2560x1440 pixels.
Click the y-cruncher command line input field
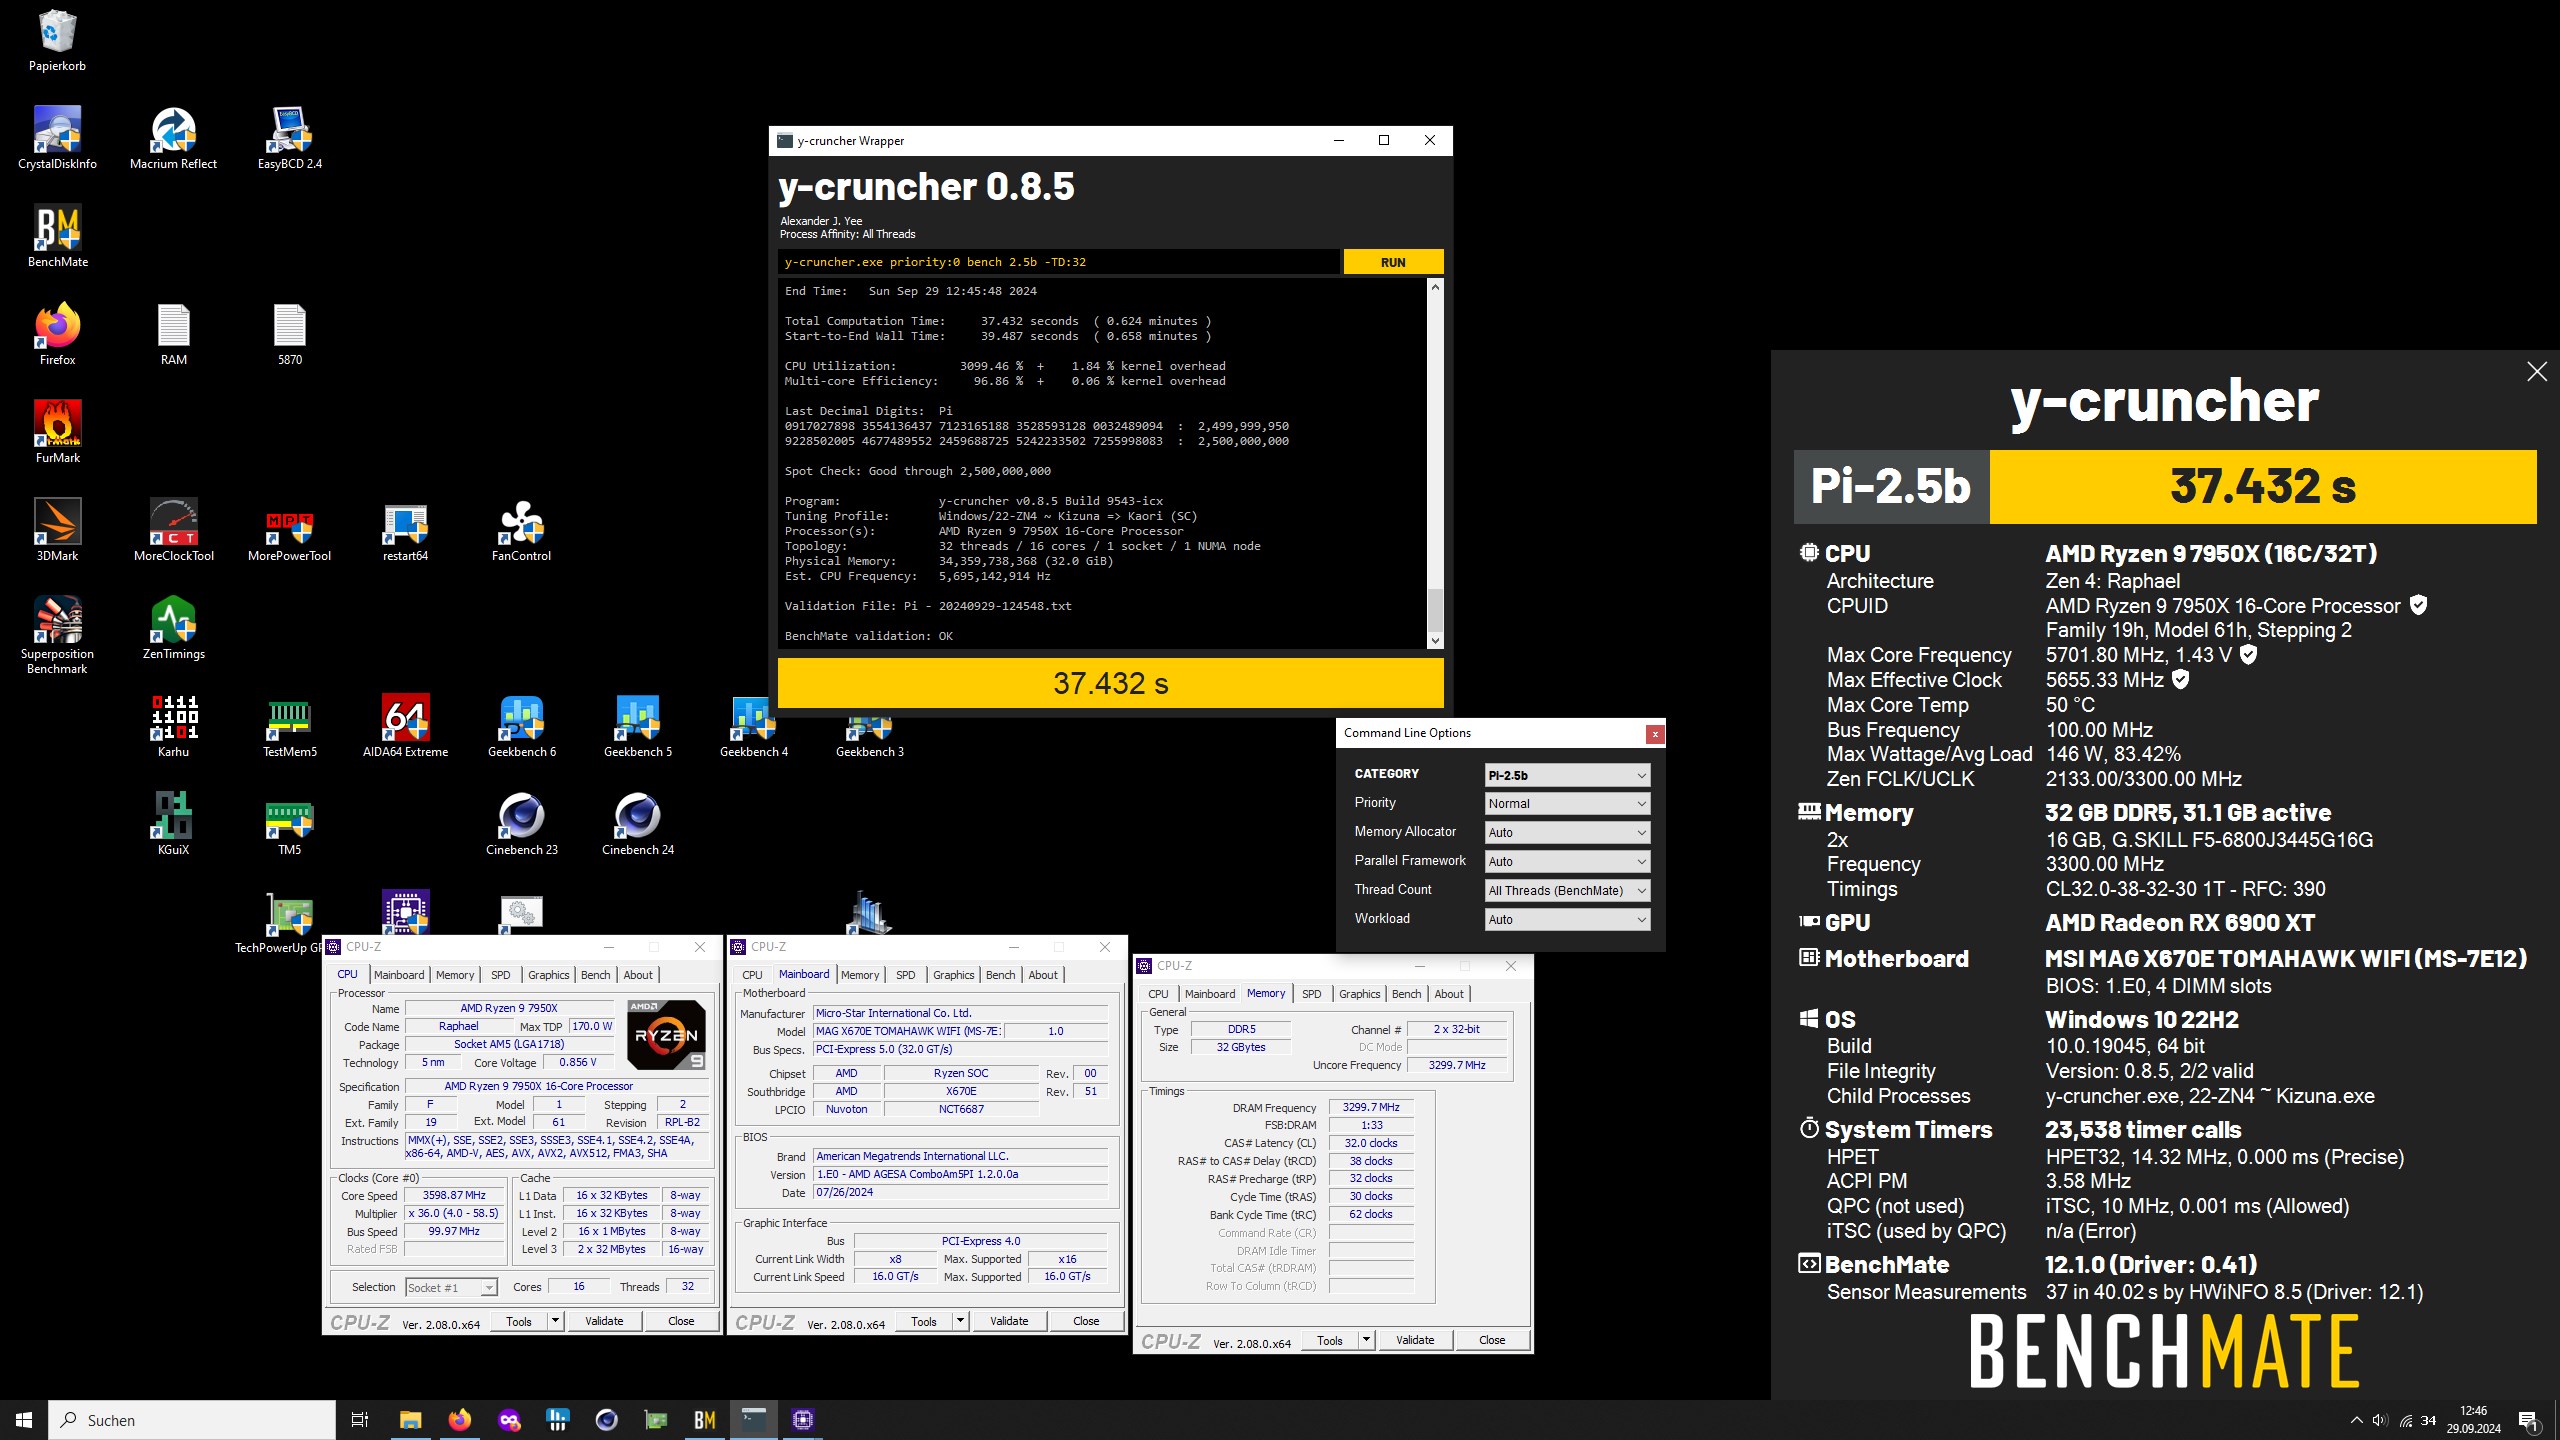(x=1058, y=262)
